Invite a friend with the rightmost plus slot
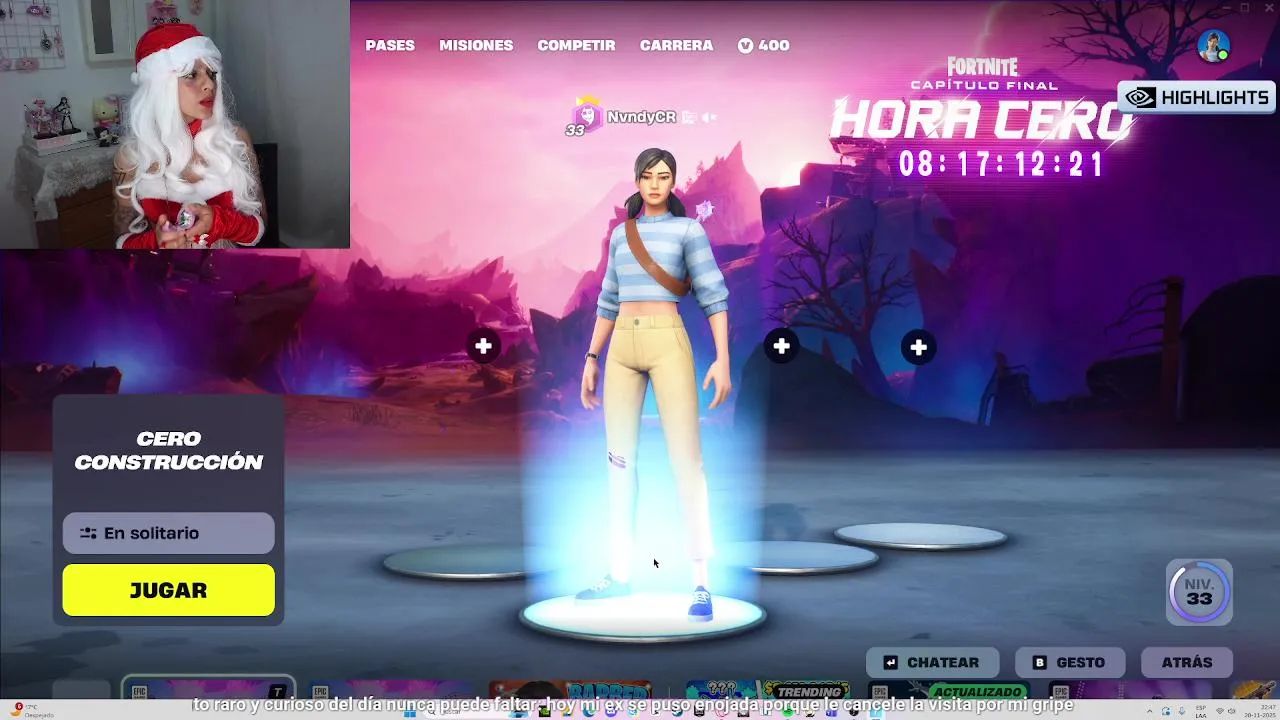Viewport: 1280px width, 720px height. tap(918, 347)
